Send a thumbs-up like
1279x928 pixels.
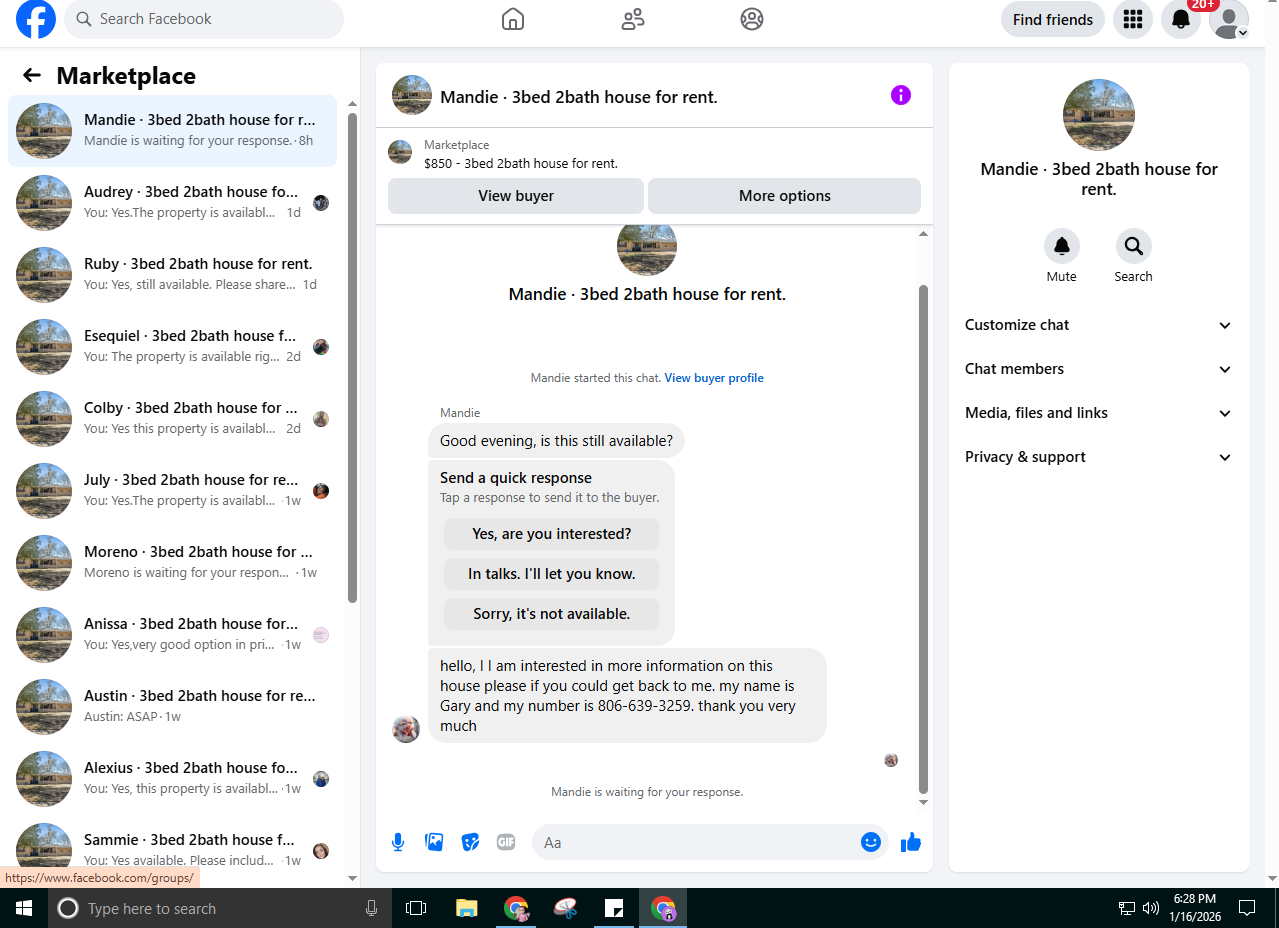pyautogui.click(x=910, y=842)
